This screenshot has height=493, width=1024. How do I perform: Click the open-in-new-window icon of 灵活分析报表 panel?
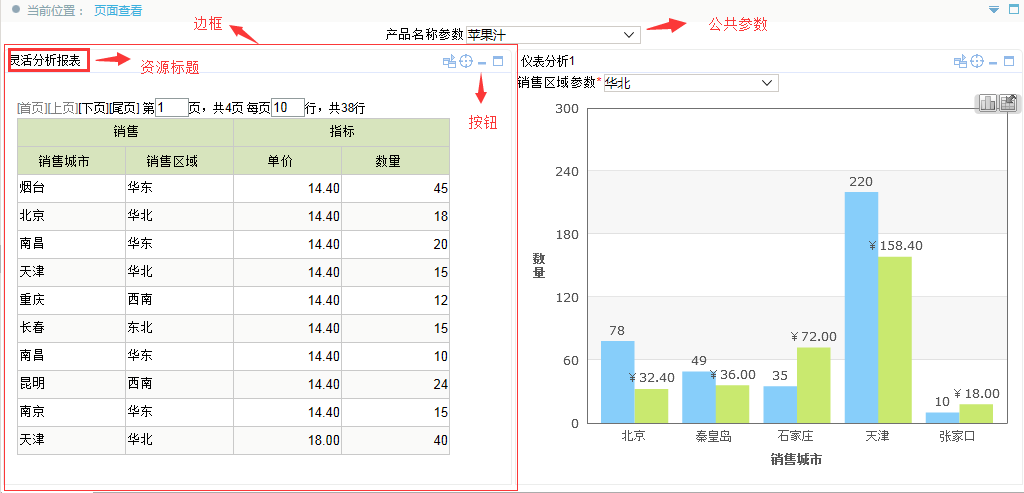pyautogui.click(x=449, y=62)
